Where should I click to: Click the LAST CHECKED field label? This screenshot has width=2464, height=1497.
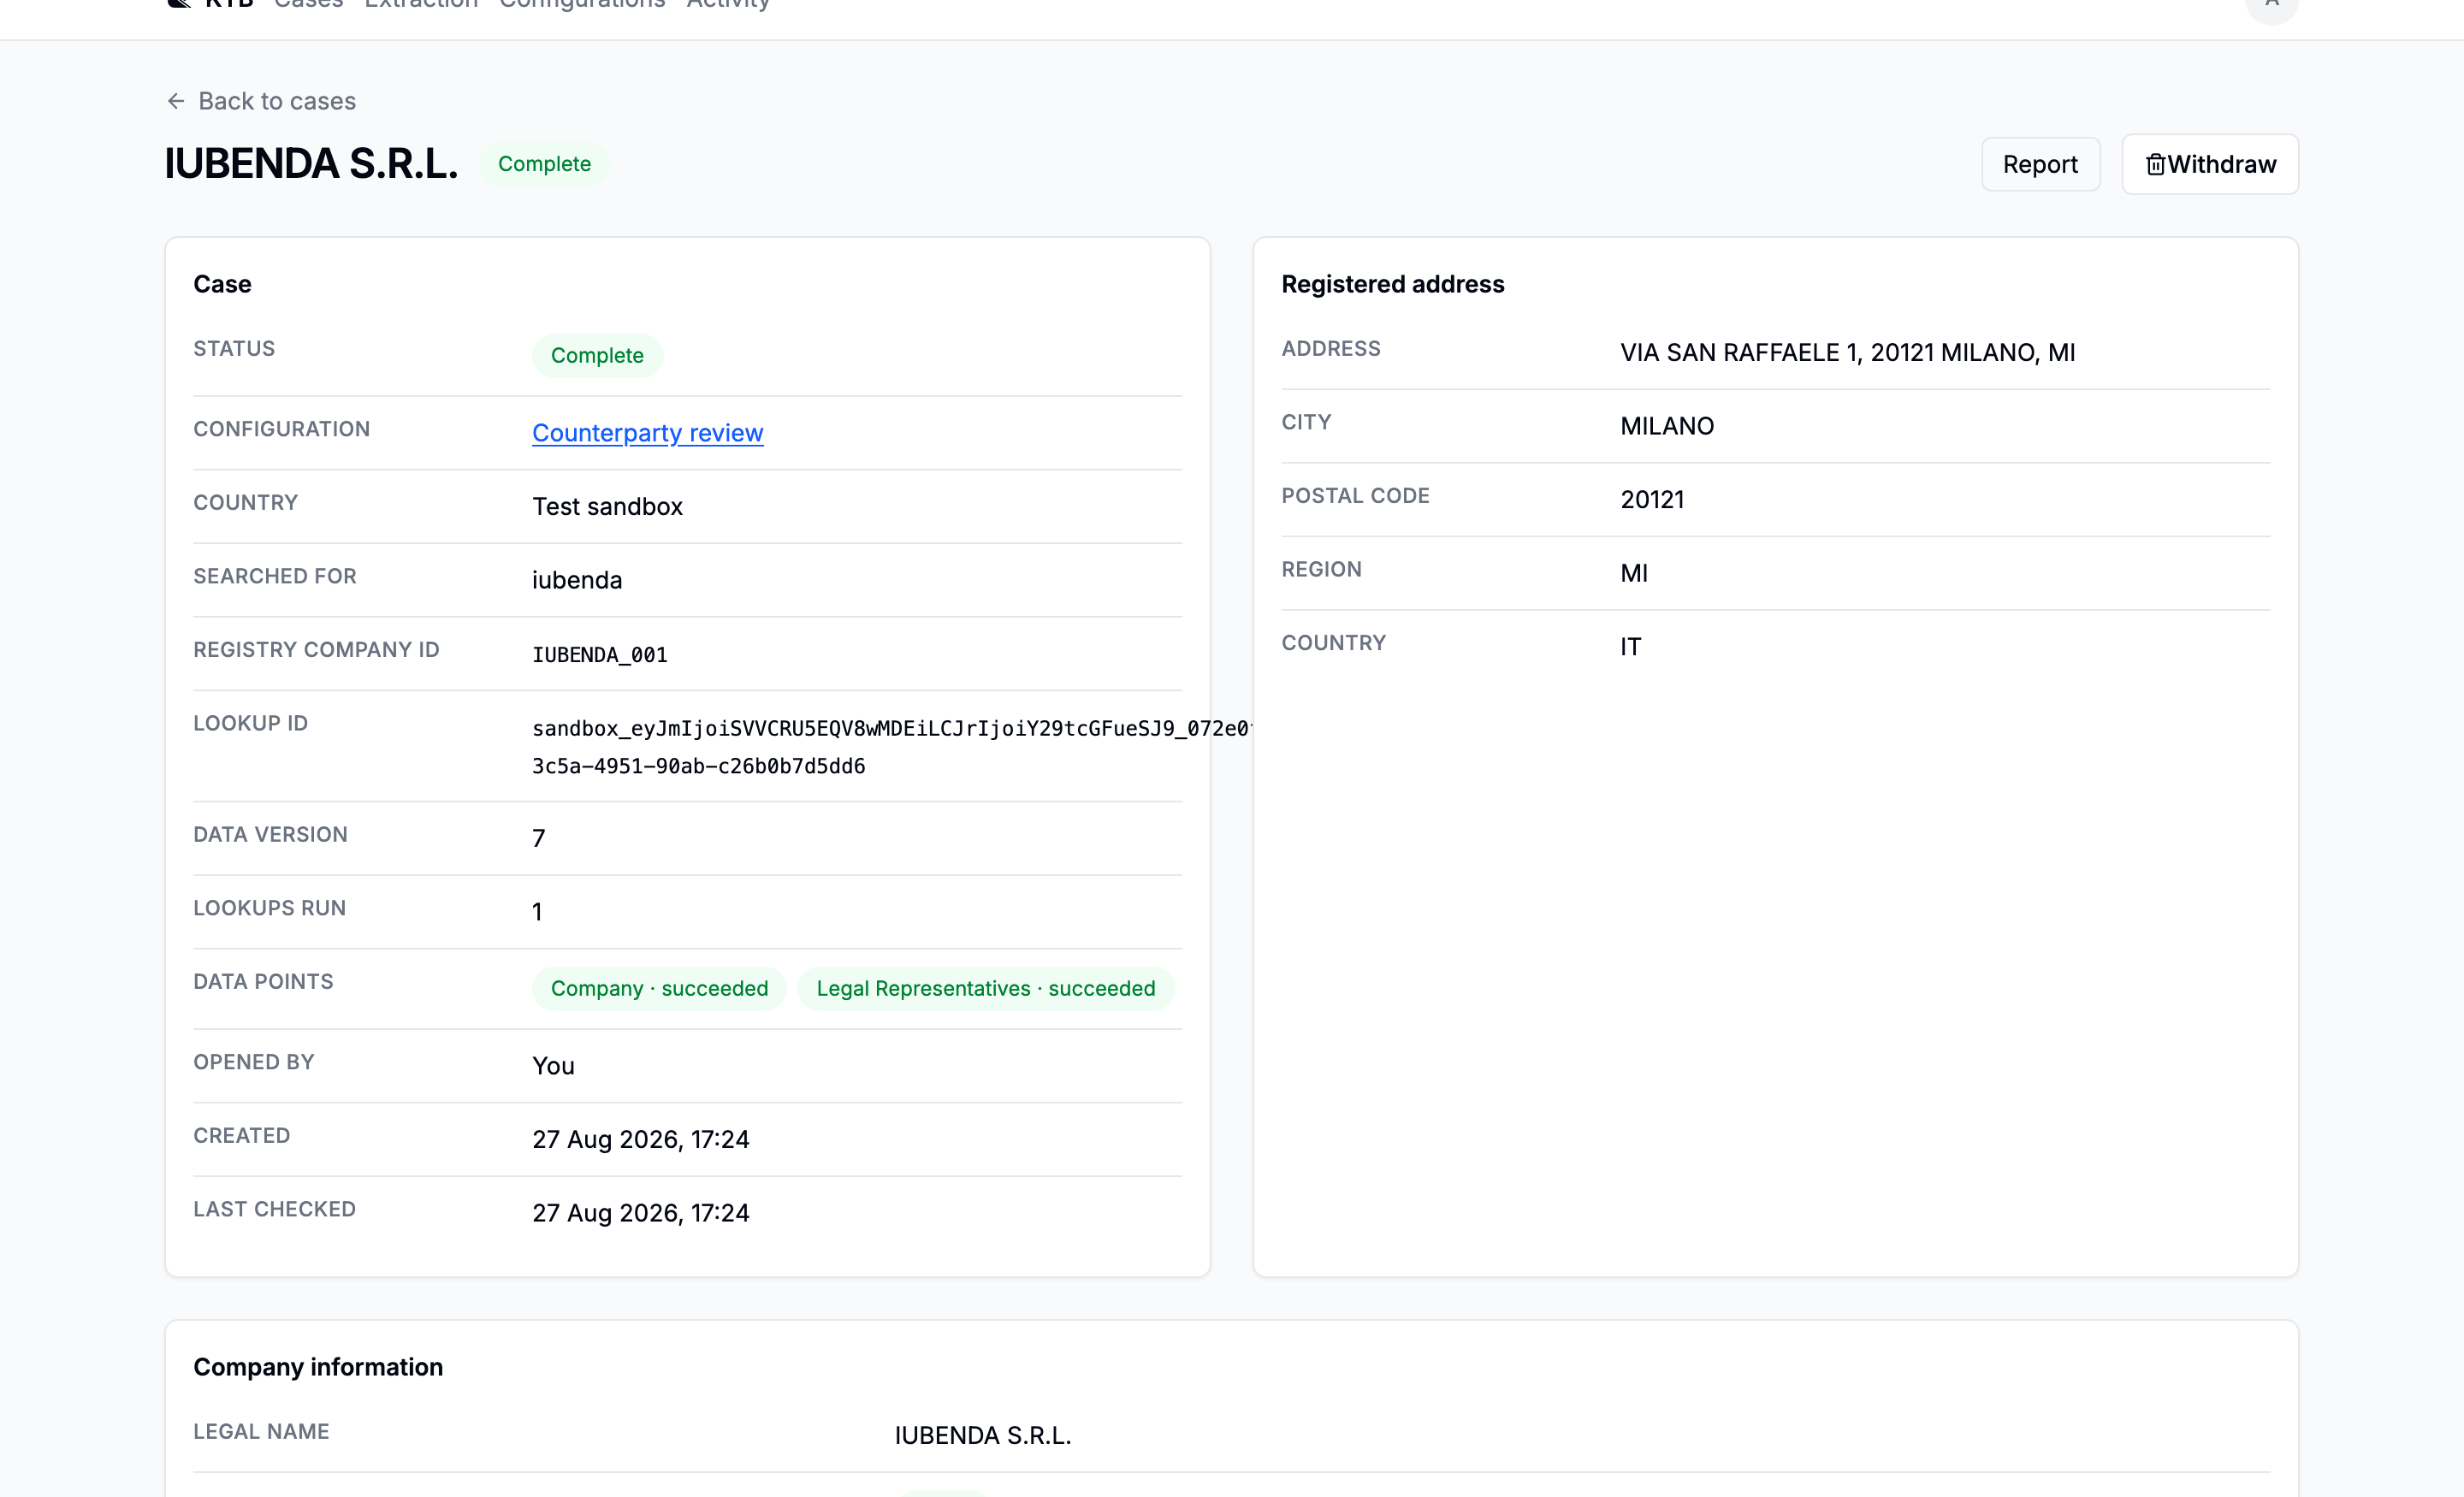274,1210
